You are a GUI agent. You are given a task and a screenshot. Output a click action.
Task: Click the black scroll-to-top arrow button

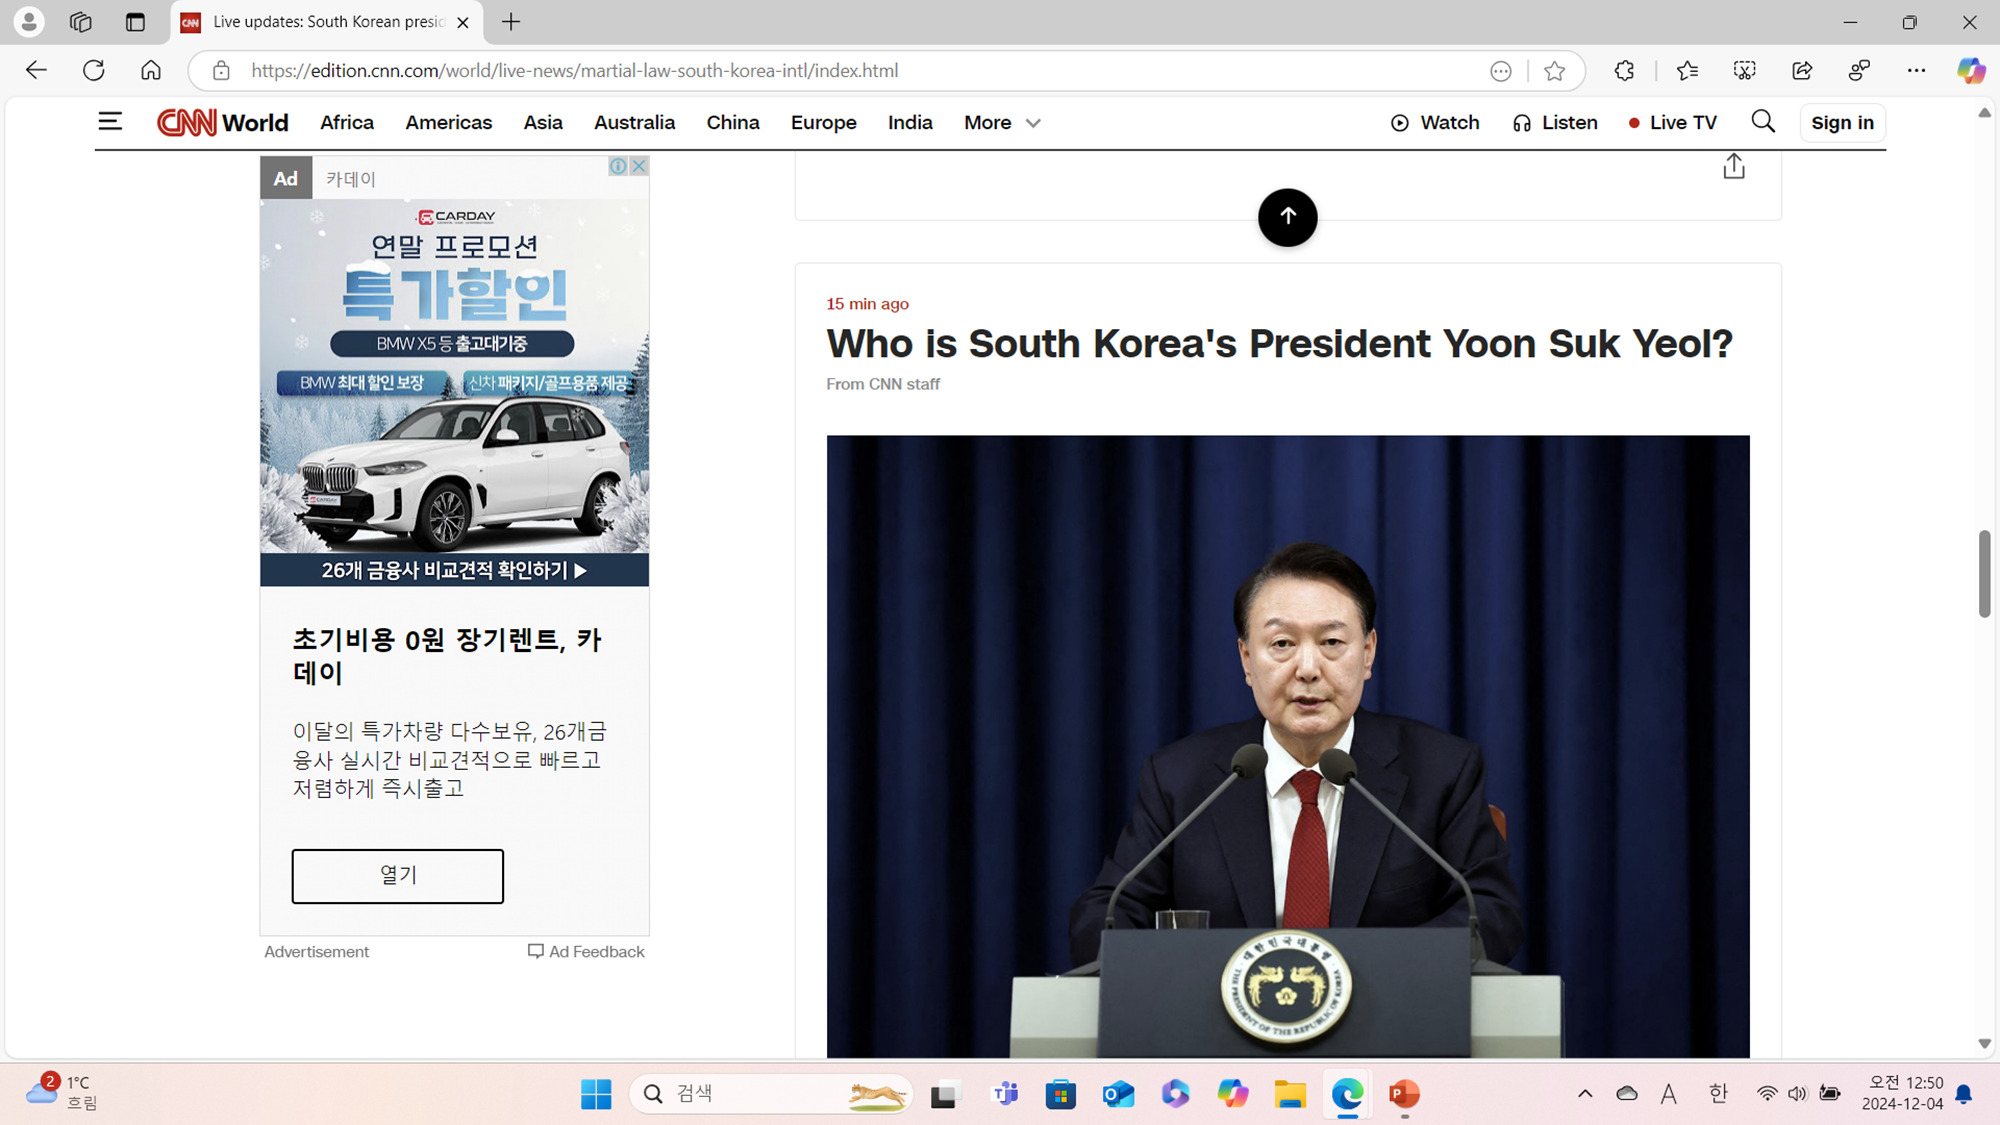pyautogui.click(x=1287, y=217)
